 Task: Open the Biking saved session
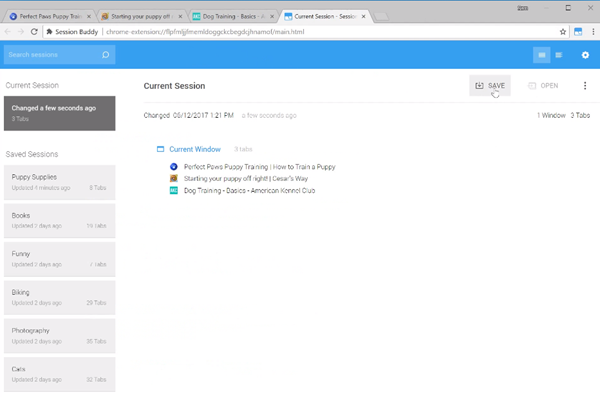click(59, 297)
